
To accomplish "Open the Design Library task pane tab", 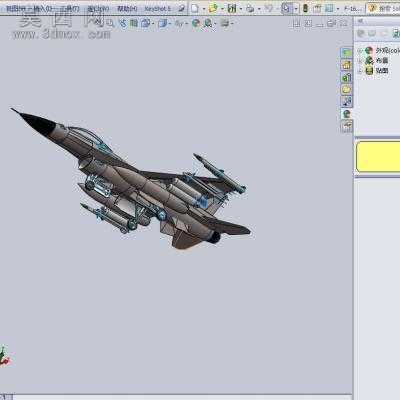I will pyautogui.click(x=347, y=65).
